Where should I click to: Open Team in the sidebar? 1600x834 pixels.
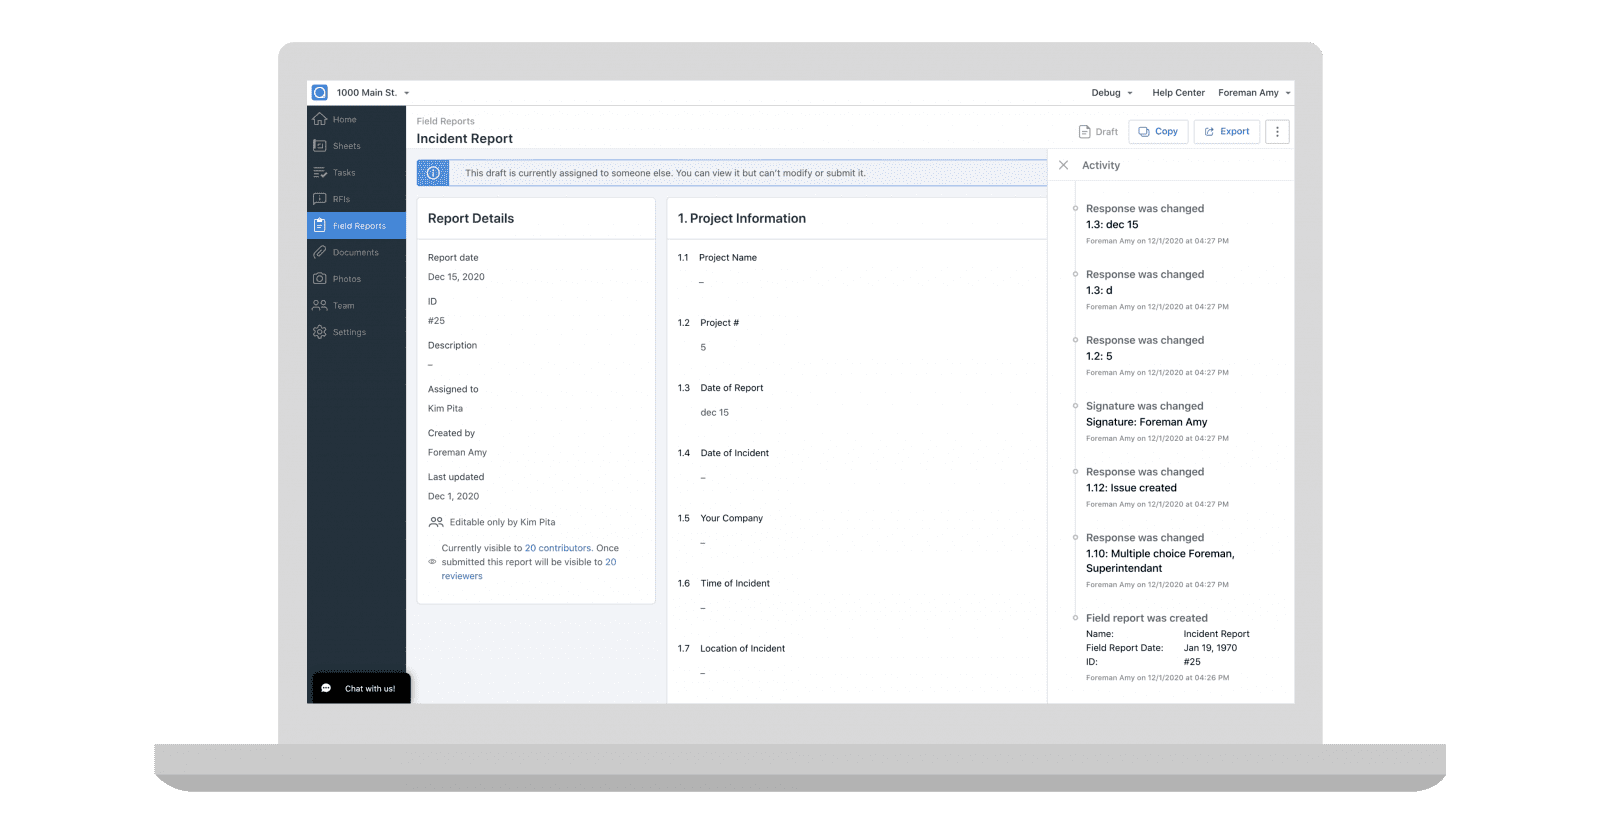click(356, 305)
